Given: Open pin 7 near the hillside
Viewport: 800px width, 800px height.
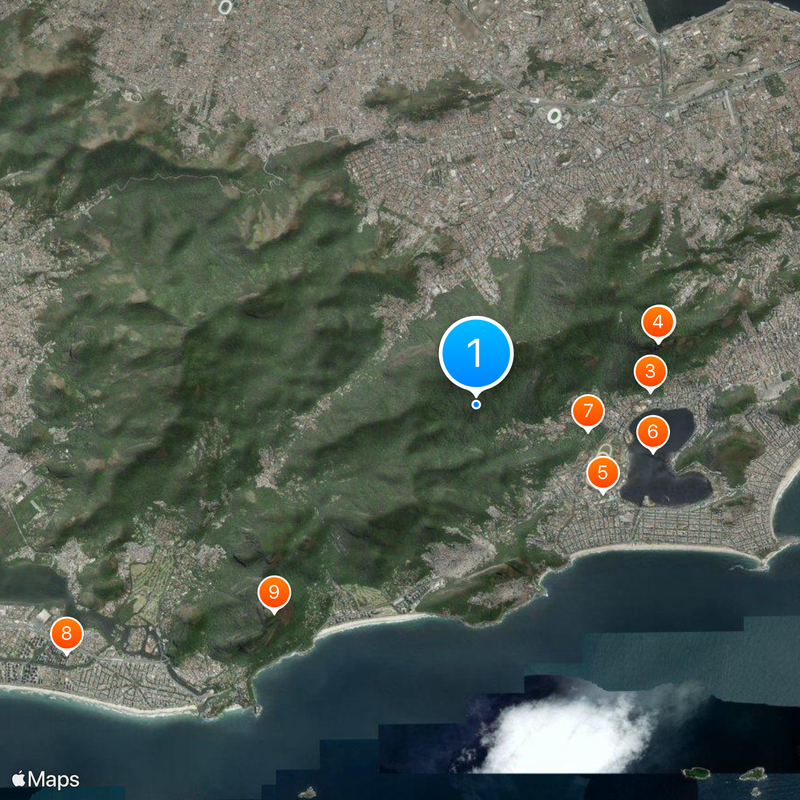Looking at the screenshot, I should [x=588, y=409].
